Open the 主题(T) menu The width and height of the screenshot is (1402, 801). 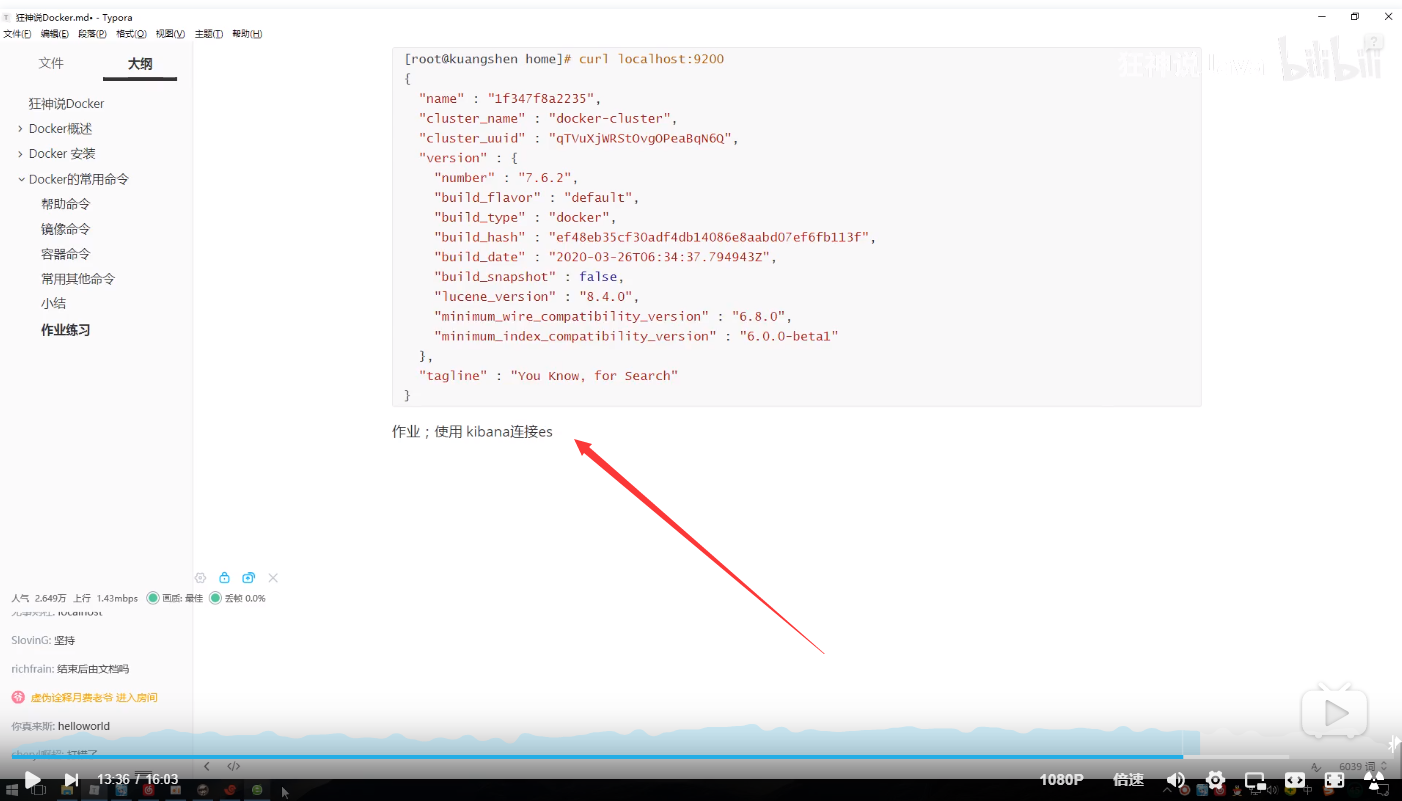point(209,34)
